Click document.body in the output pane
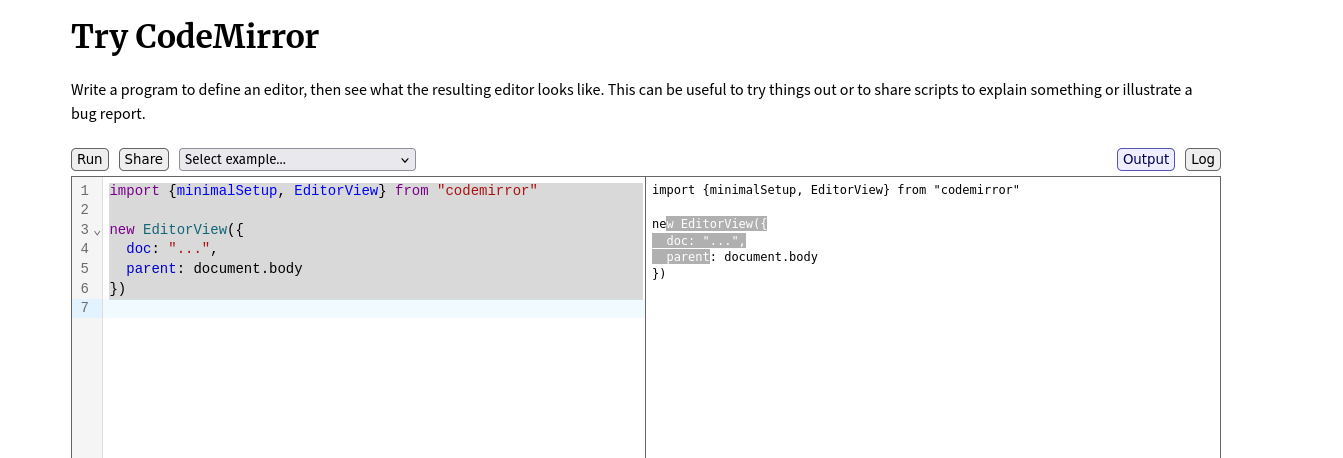 pyautogui.click(x=770, y=257)
